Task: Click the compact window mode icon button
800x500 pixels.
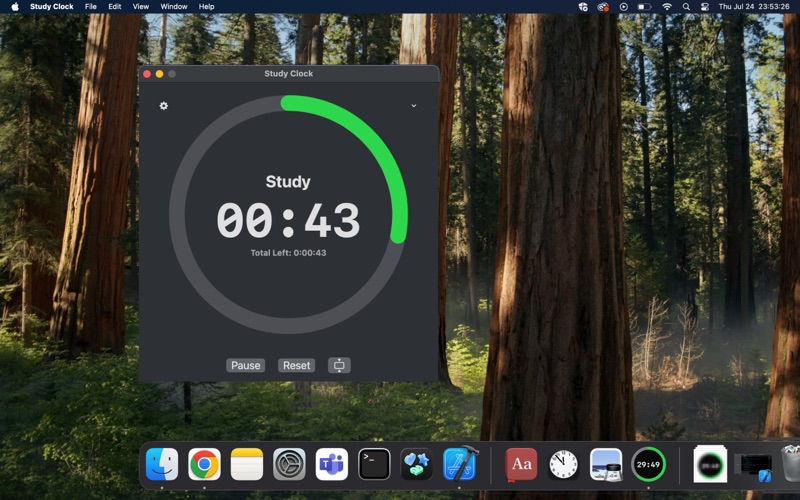Action: pyautogui.click(x=339, y=365)
